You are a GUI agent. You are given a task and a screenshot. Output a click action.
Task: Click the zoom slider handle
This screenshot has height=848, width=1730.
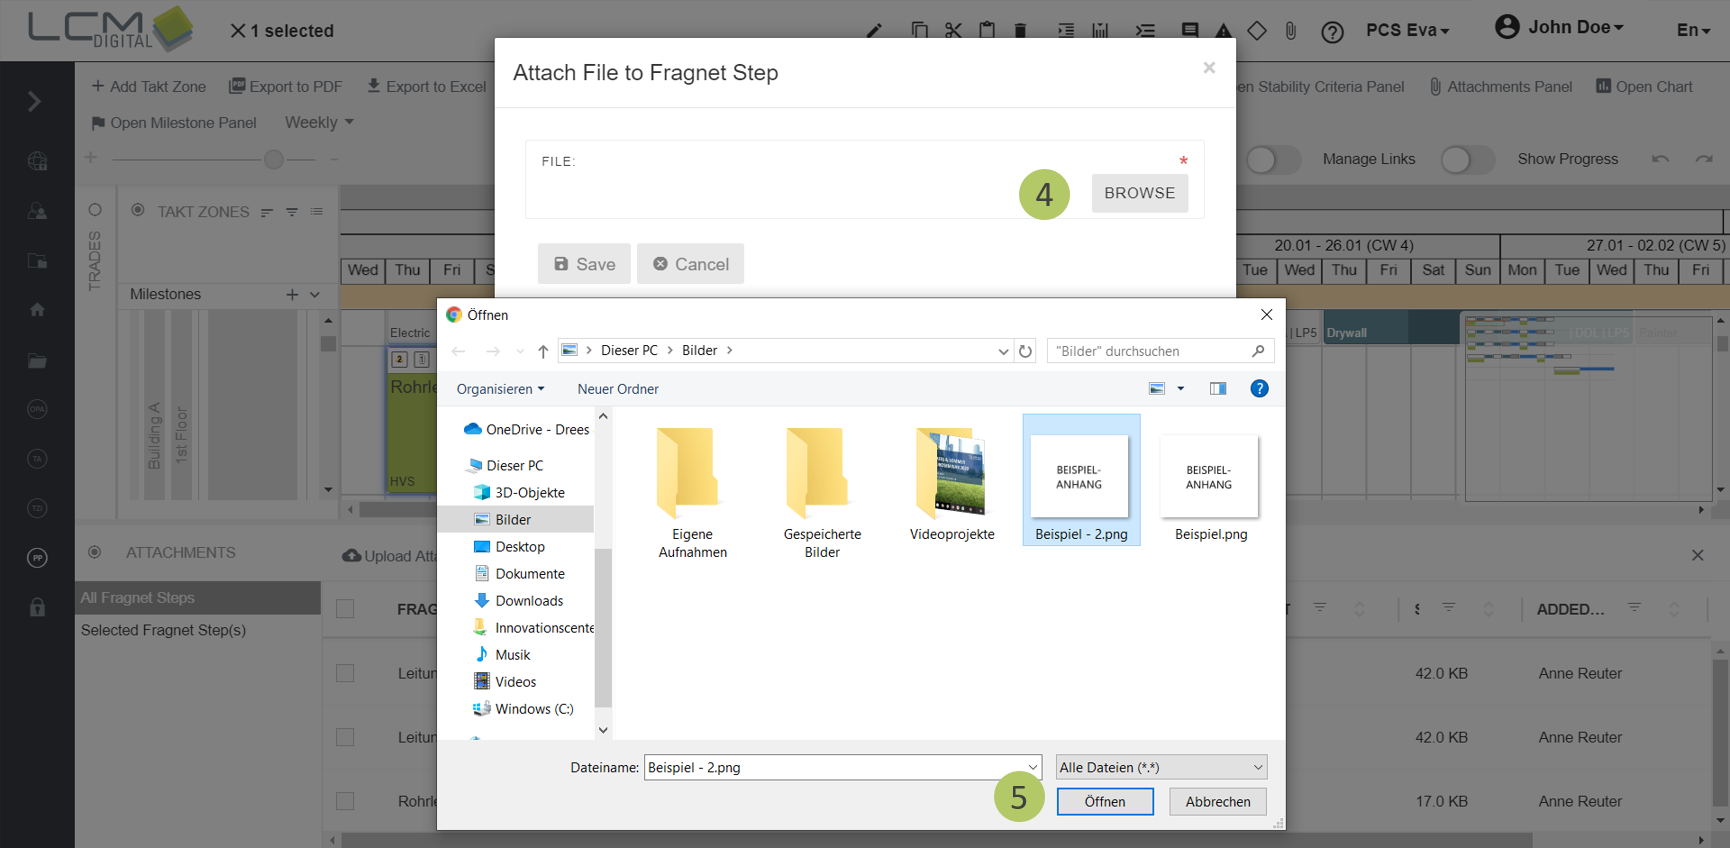tap(273, 159)
